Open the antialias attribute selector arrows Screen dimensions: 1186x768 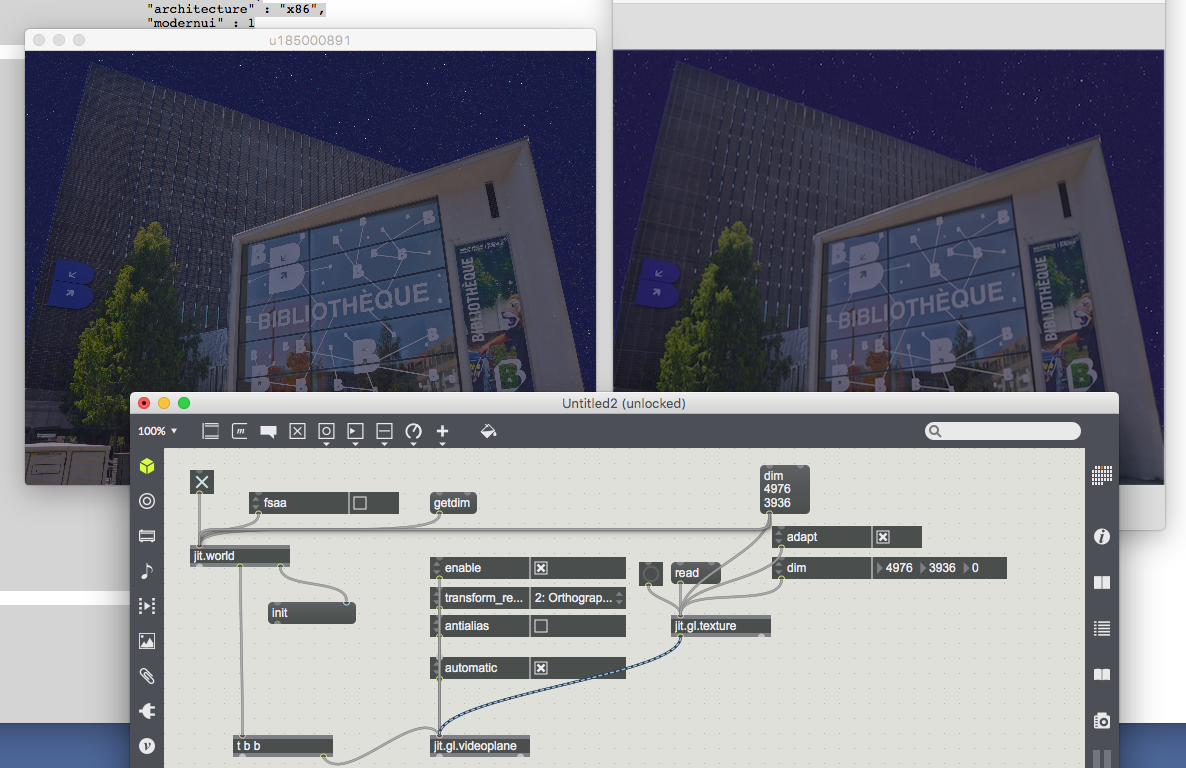(x=436, y=627)
